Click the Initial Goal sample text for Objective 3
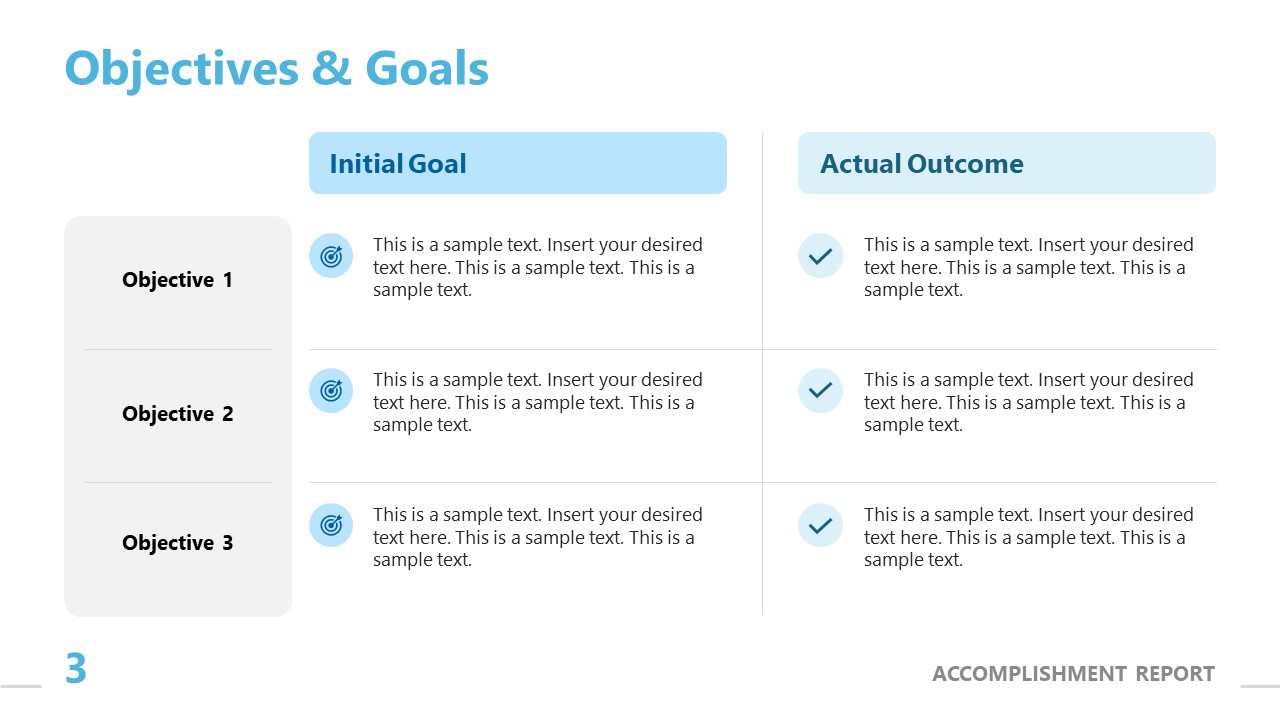The image size is (1280, 720). click(537, 537)
